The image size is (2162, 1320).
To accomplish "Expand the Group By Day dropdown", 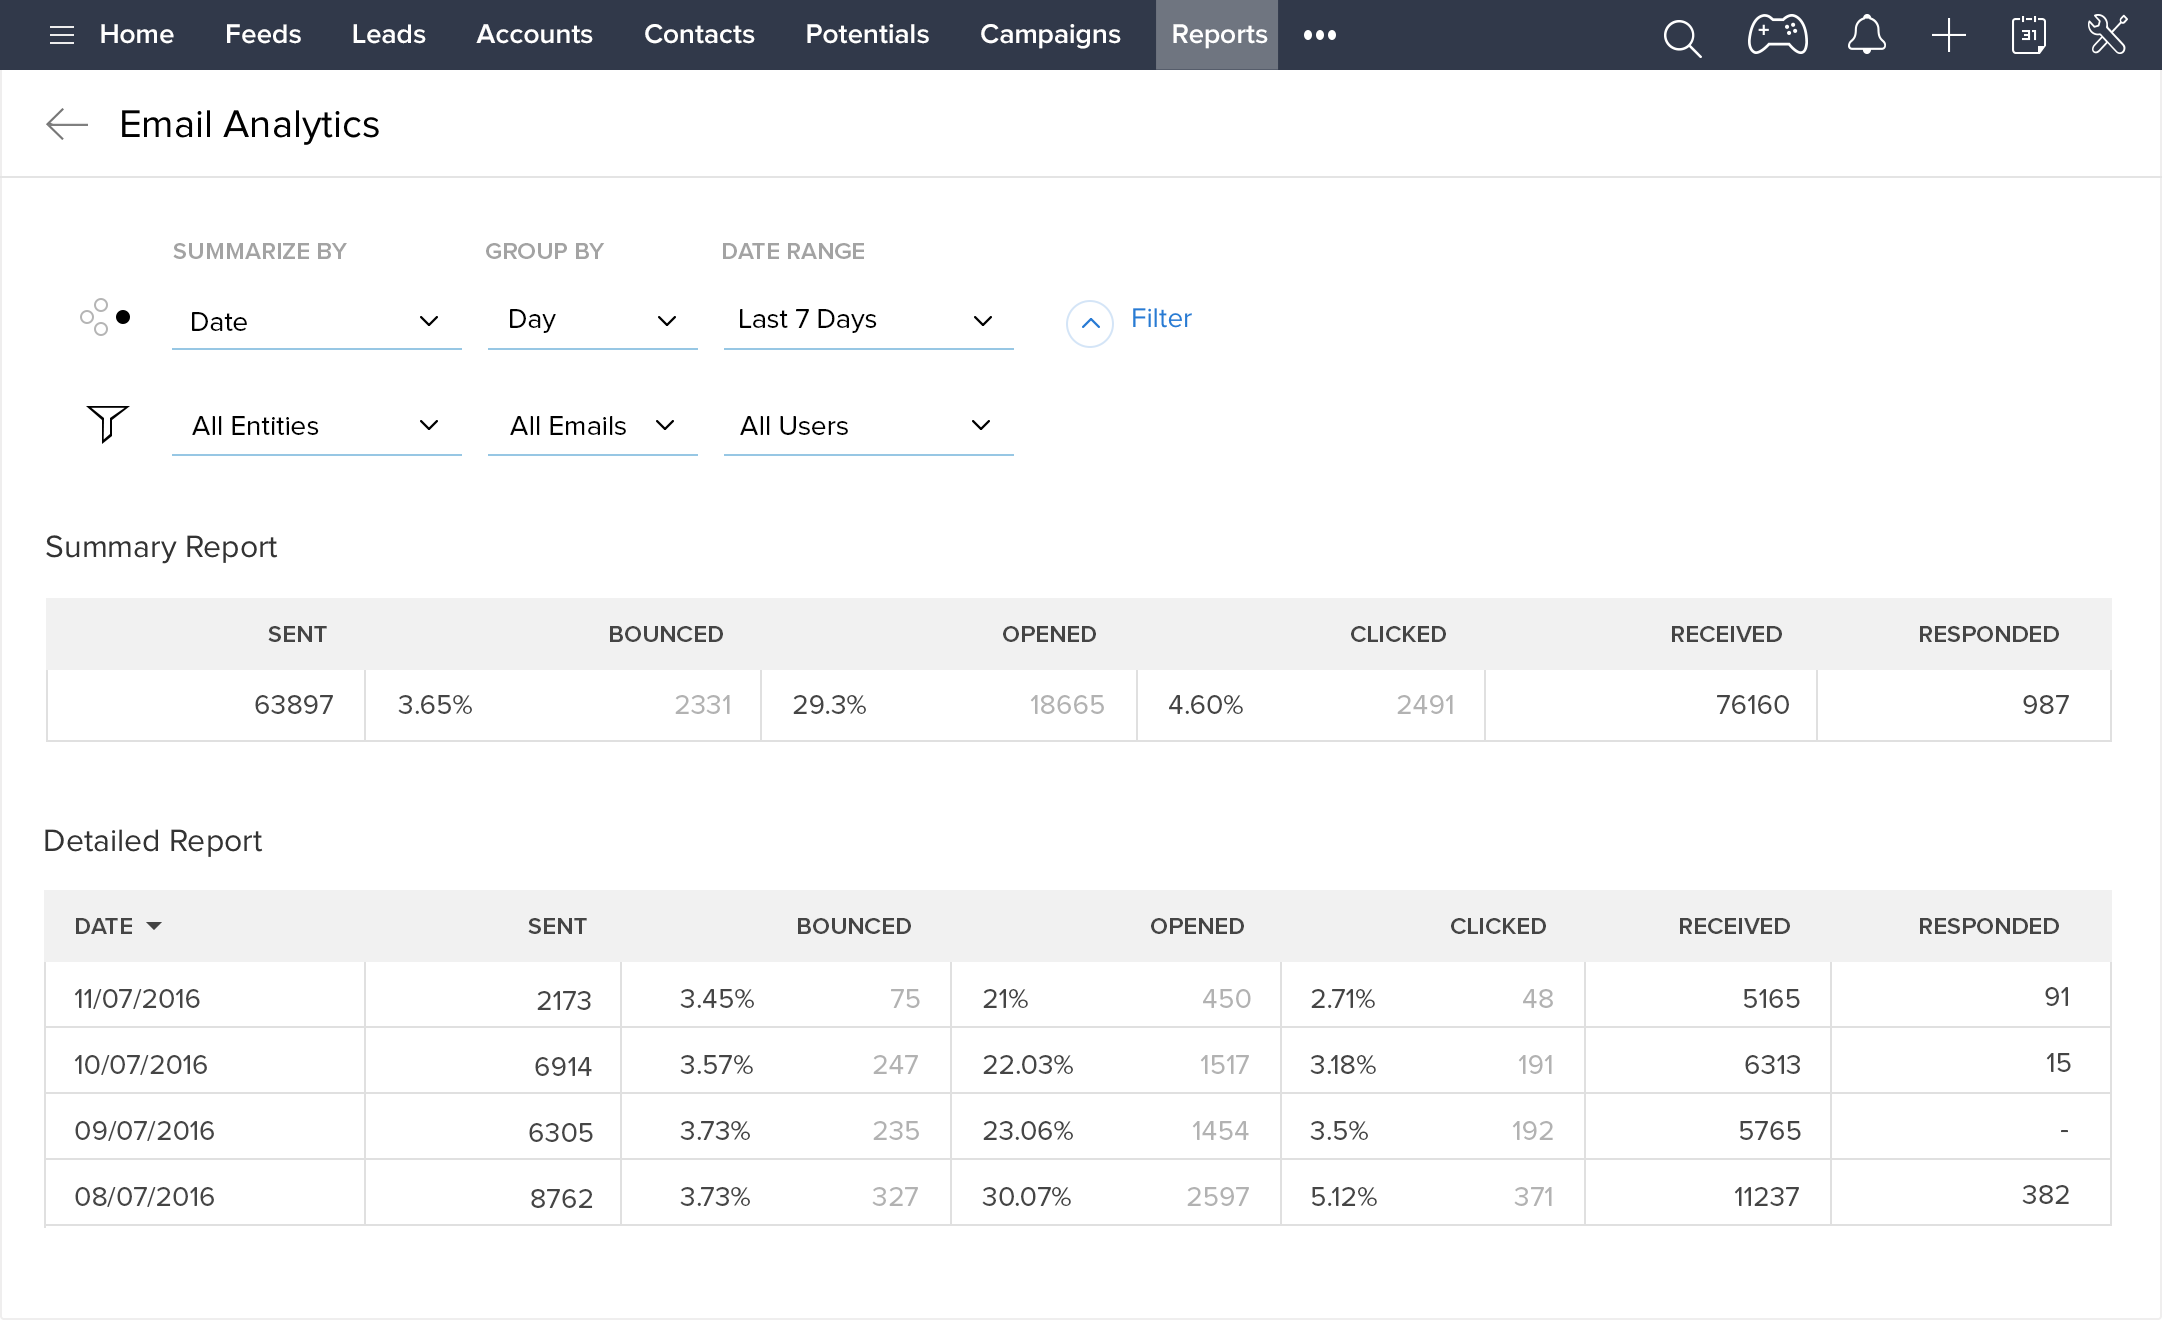I will (x=592, y=320).
